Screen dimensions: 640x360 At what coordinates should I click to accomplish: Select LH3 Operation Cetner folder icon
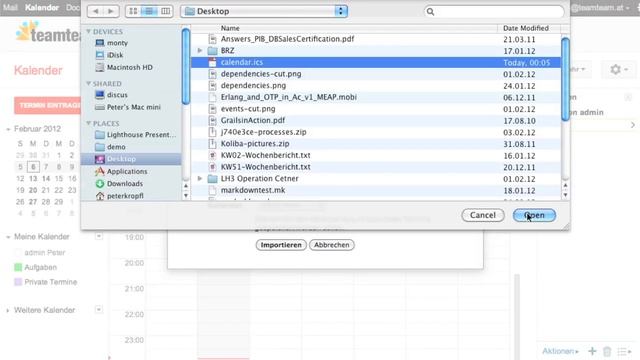212,179
